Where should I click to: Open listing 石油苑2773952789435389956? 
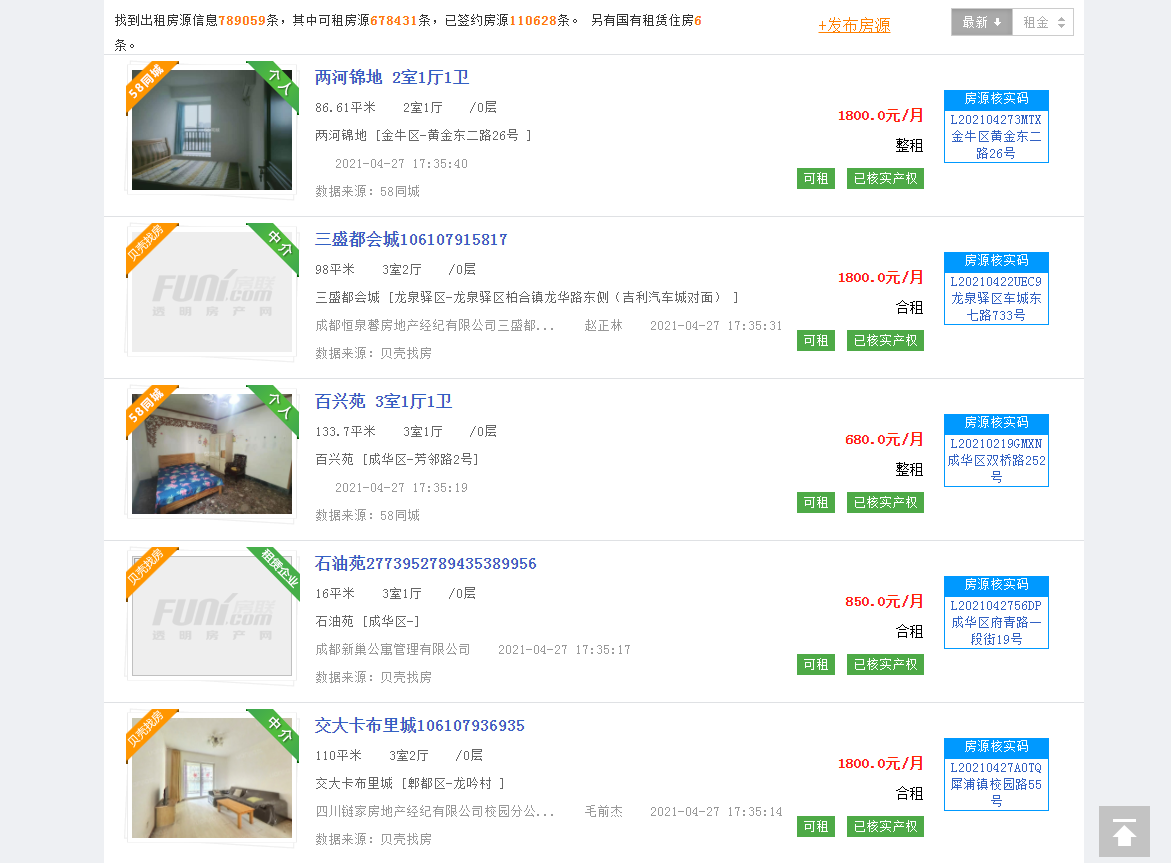(x=425, y=564)
